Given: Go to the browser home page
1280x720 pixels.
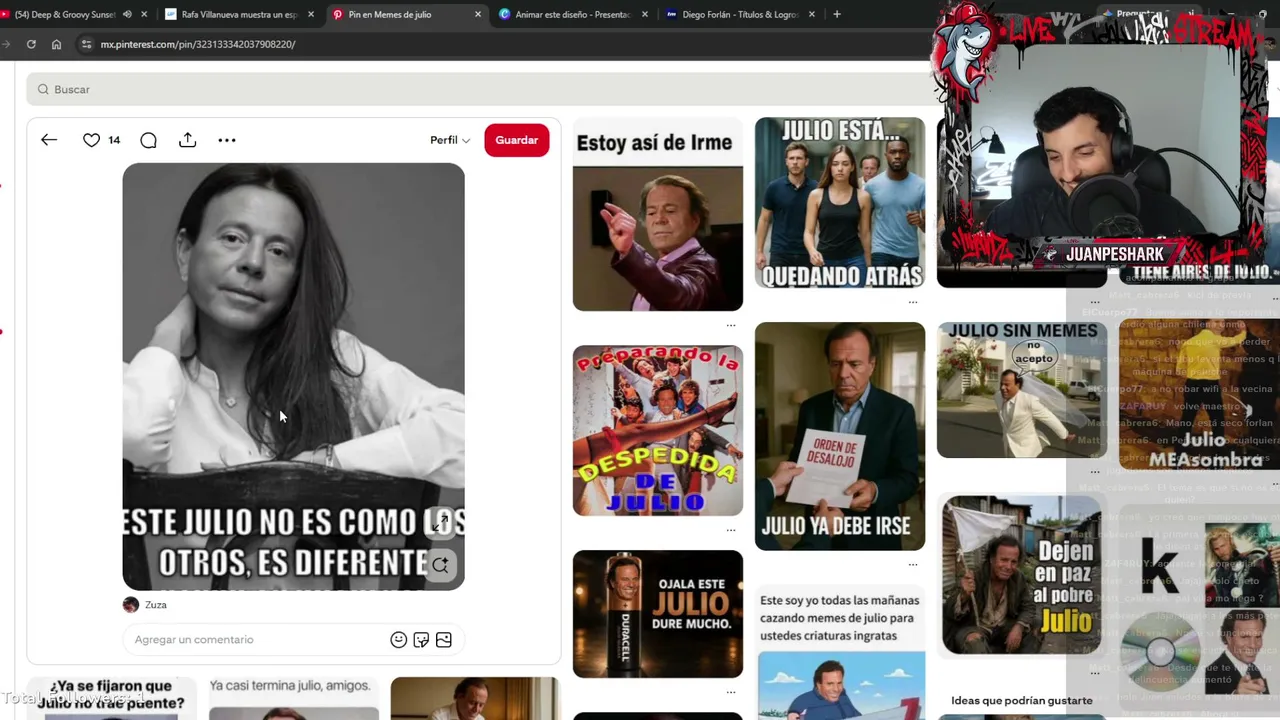Looking at the screenshot, I should 56,44.
